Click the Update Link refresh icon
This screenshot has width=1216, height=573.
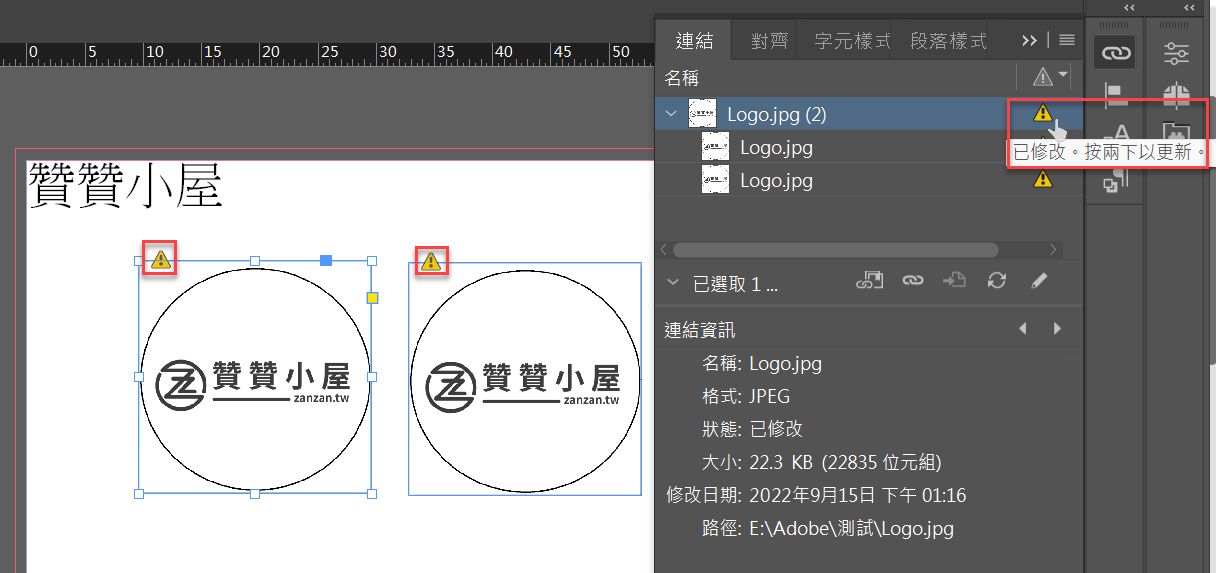(996, 282)
